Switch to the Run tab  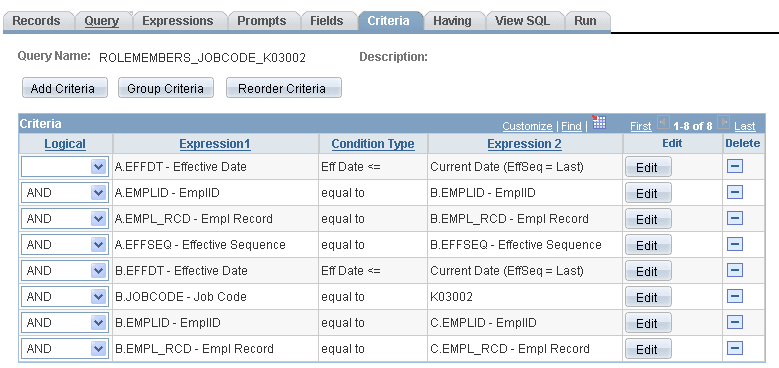pyautogui.click(x=585, y=21)
